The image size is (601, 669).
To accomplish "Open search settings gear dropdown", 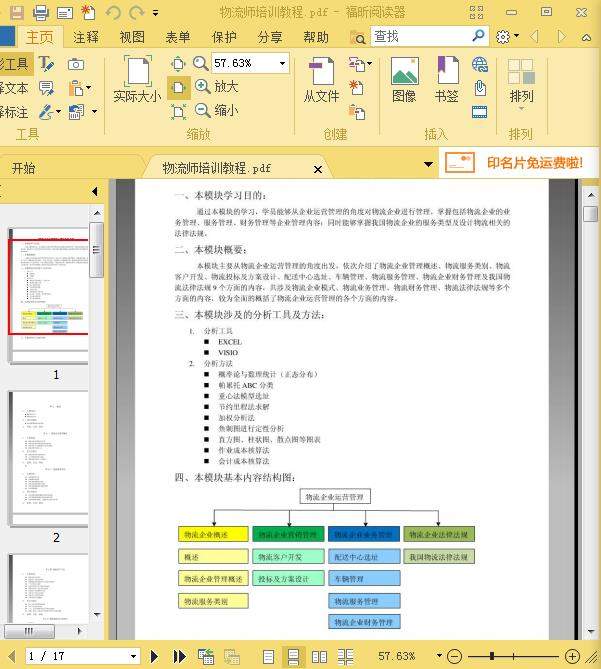I will (x=507, y=37).
